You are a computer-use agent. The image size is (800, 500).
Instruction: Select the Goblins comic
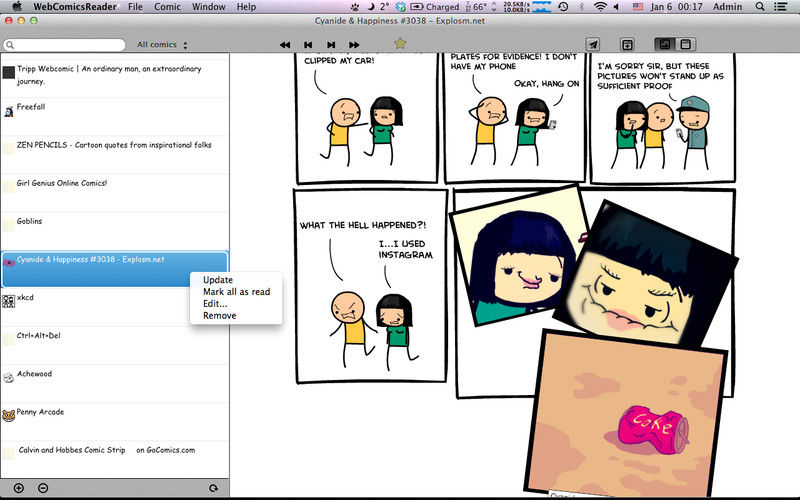[115, 231]
